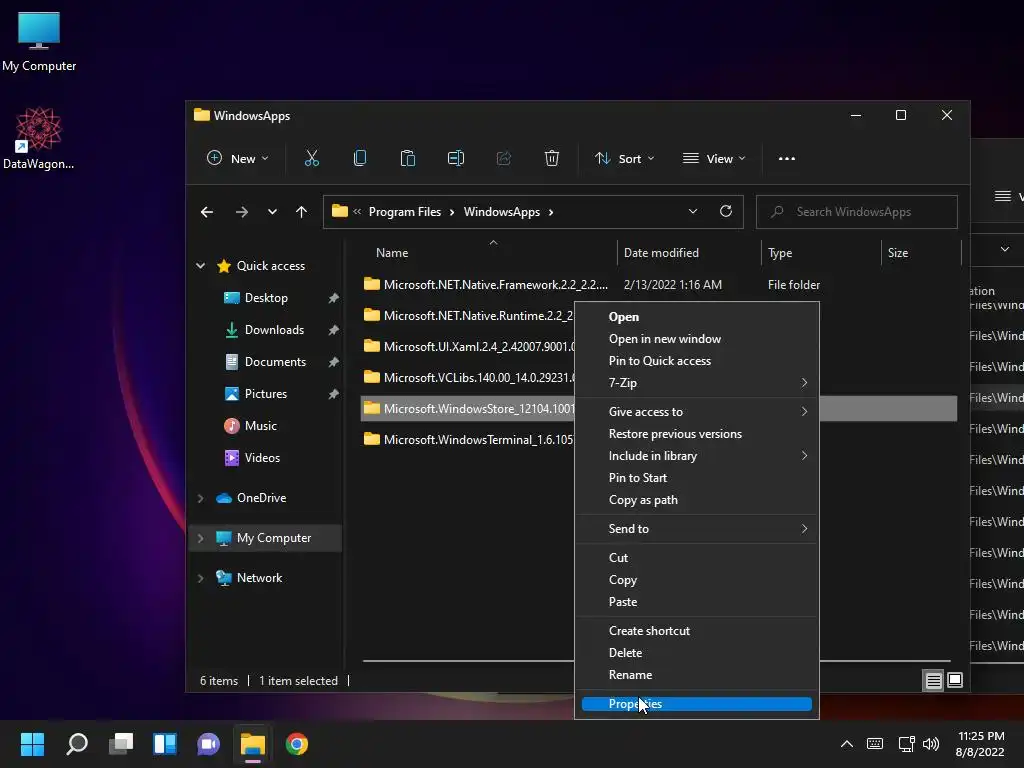Switch to large thumbnails view icon
This screenshot has width=1024, height=768.
(x=955, y=680)
